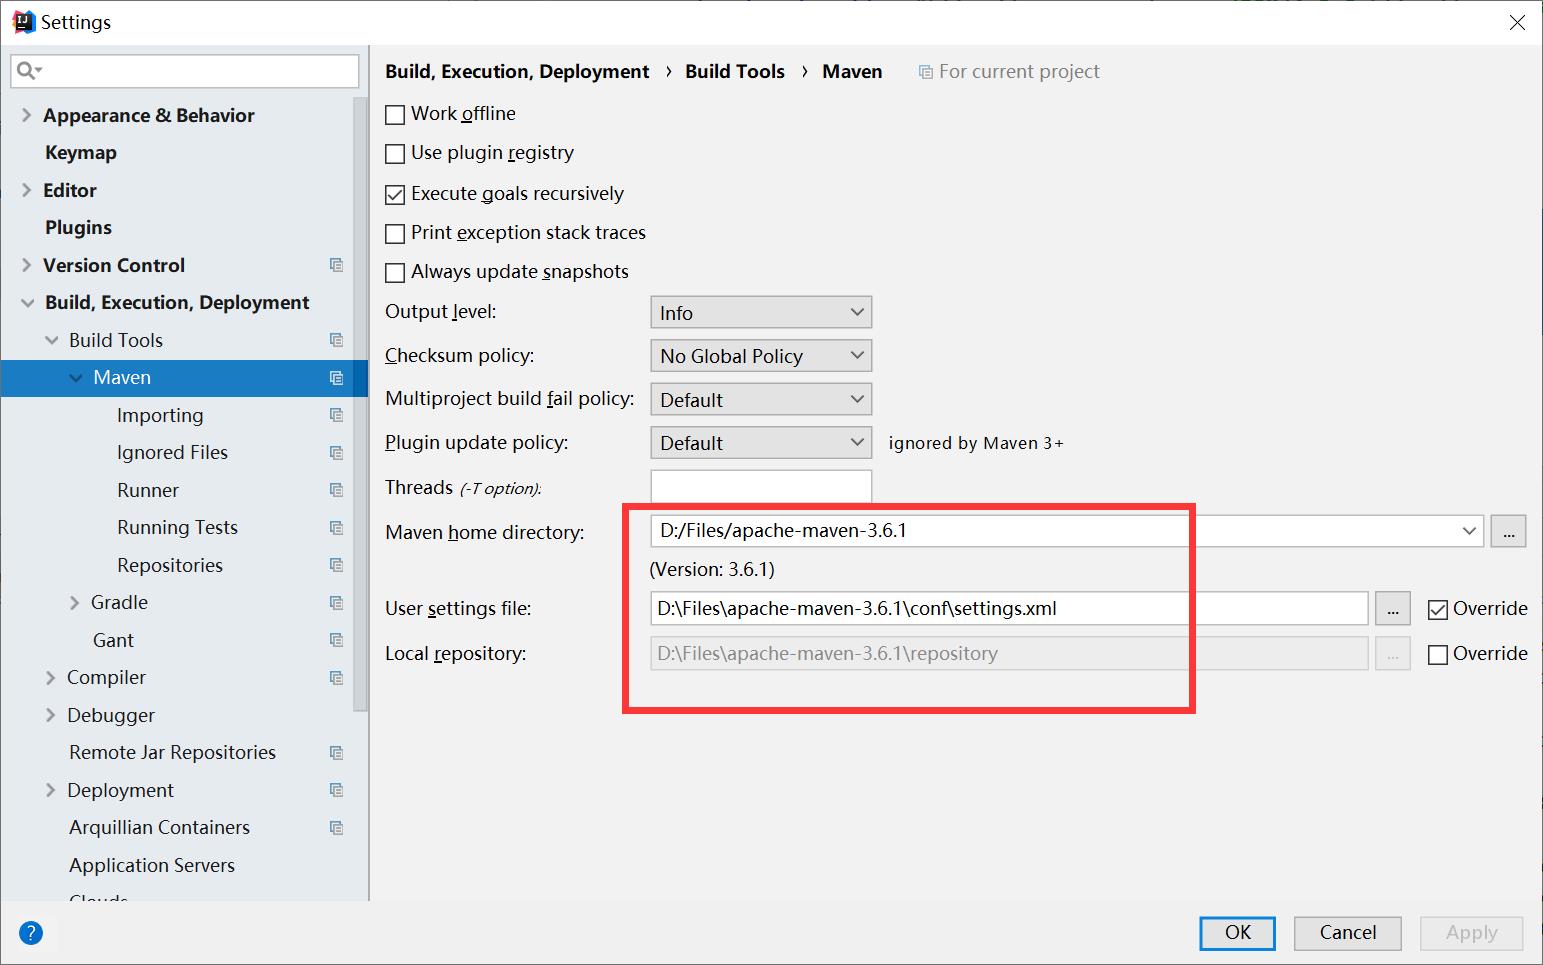This screenshot has height=965, width=1543.
Task: Click Build Tools in the breadcrumb
Action: click(735, 72)
